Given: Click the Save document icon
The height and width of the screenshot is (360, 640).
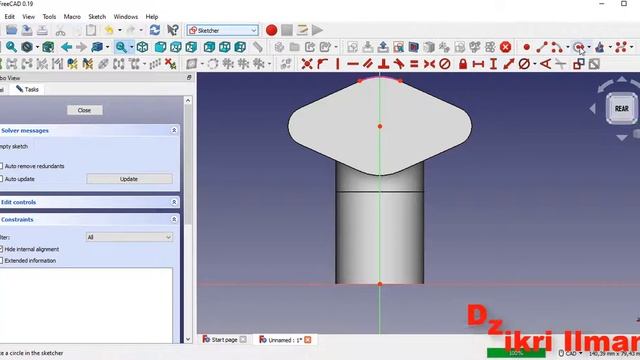Looking at the screenshot, I should pos(27,30).
